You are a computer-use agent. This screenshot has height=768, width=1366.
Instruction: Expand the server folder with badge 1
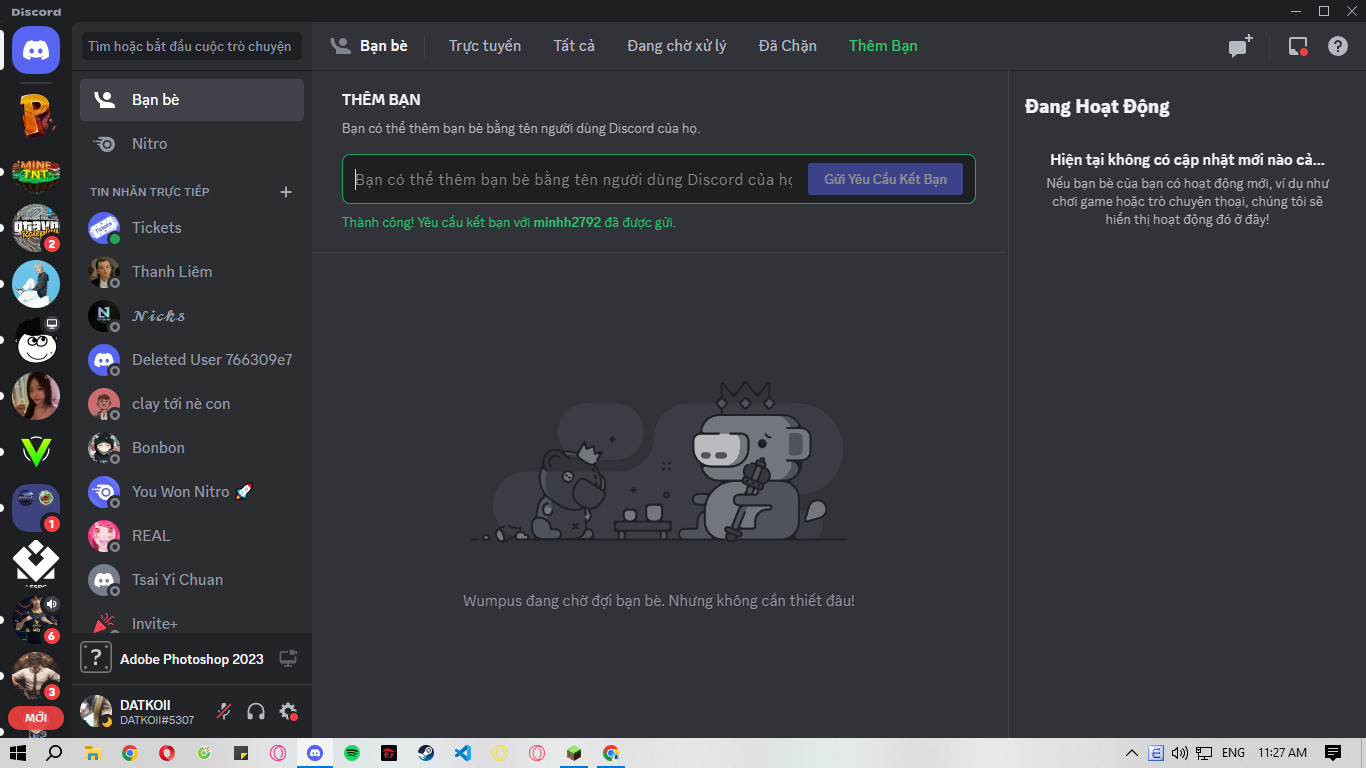pos(36,508)
